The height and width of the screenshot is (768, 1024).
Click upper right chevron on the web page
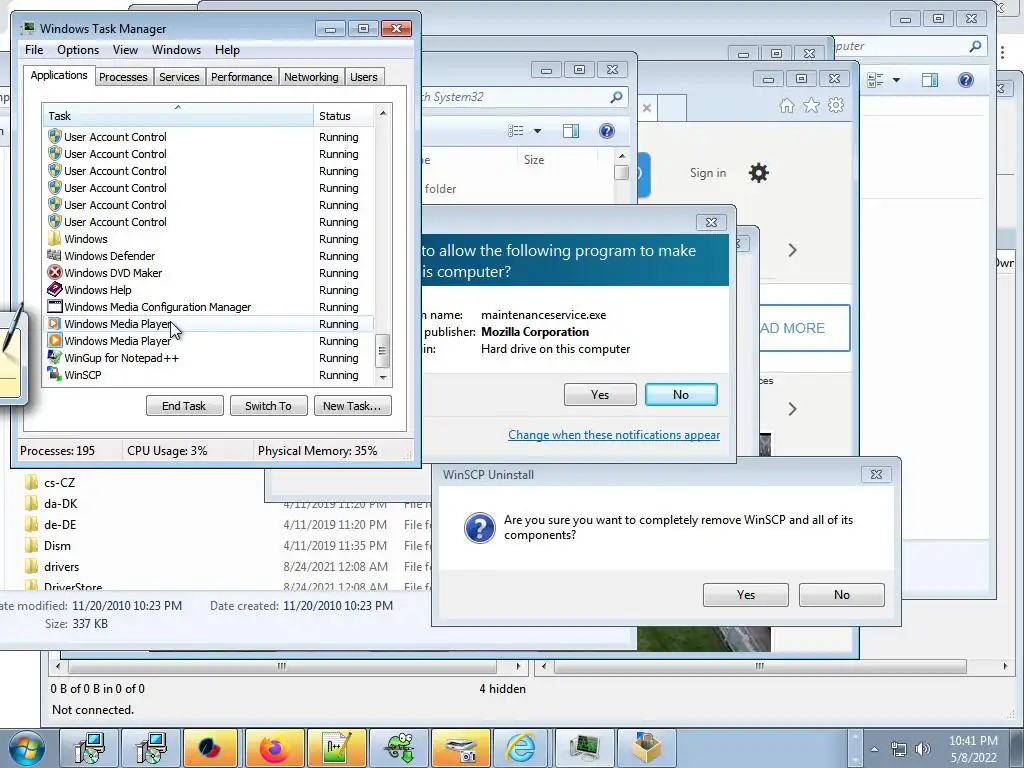pos(792,250)
